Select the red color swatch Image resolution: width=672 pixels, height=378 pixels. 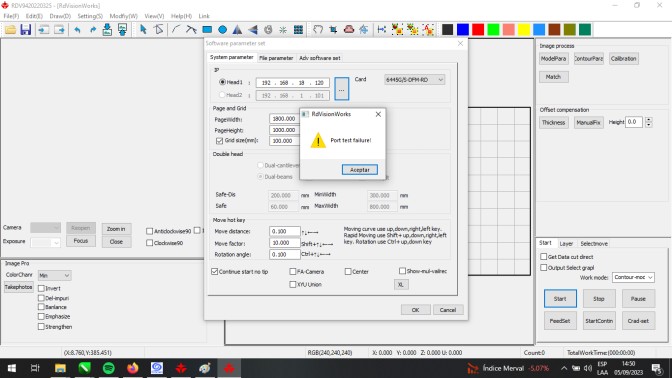[x=478, y=30]
